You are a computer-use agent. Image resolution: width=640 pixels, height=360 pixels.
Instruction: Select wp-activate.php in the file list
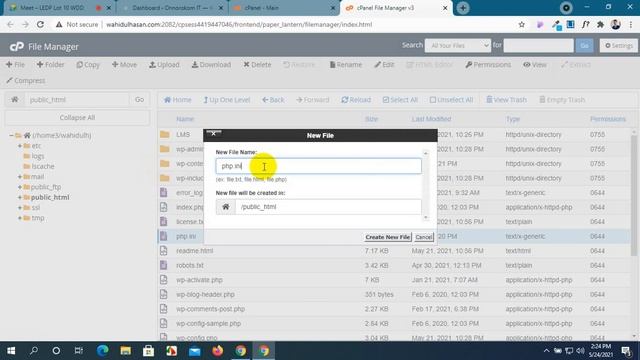(x=199, y=280)
